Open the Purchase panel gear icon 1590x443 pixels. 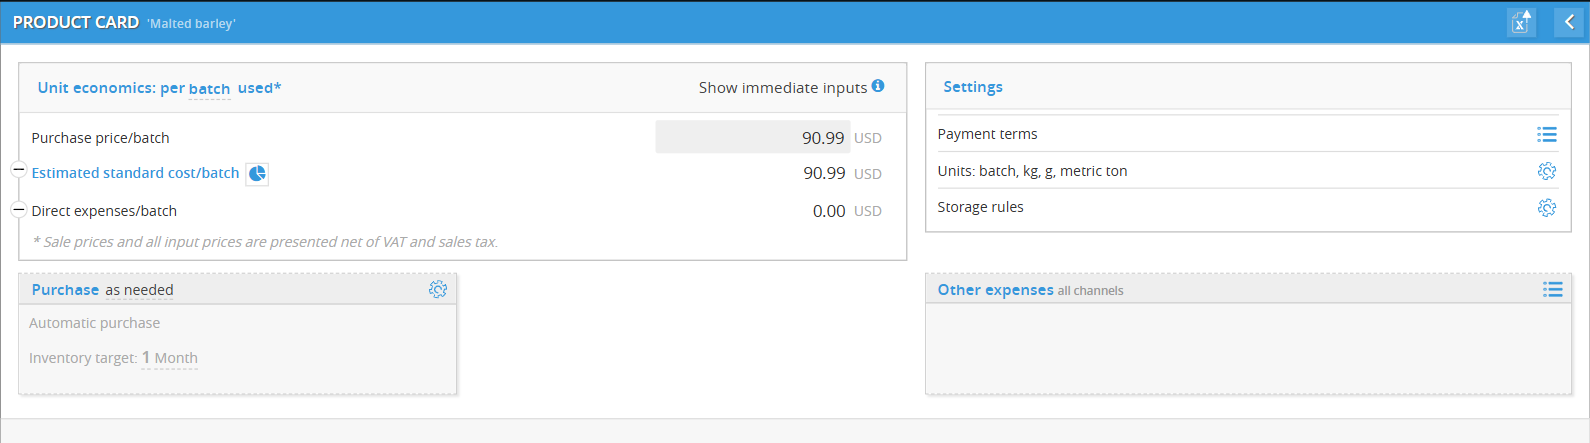tap(438, 289)
